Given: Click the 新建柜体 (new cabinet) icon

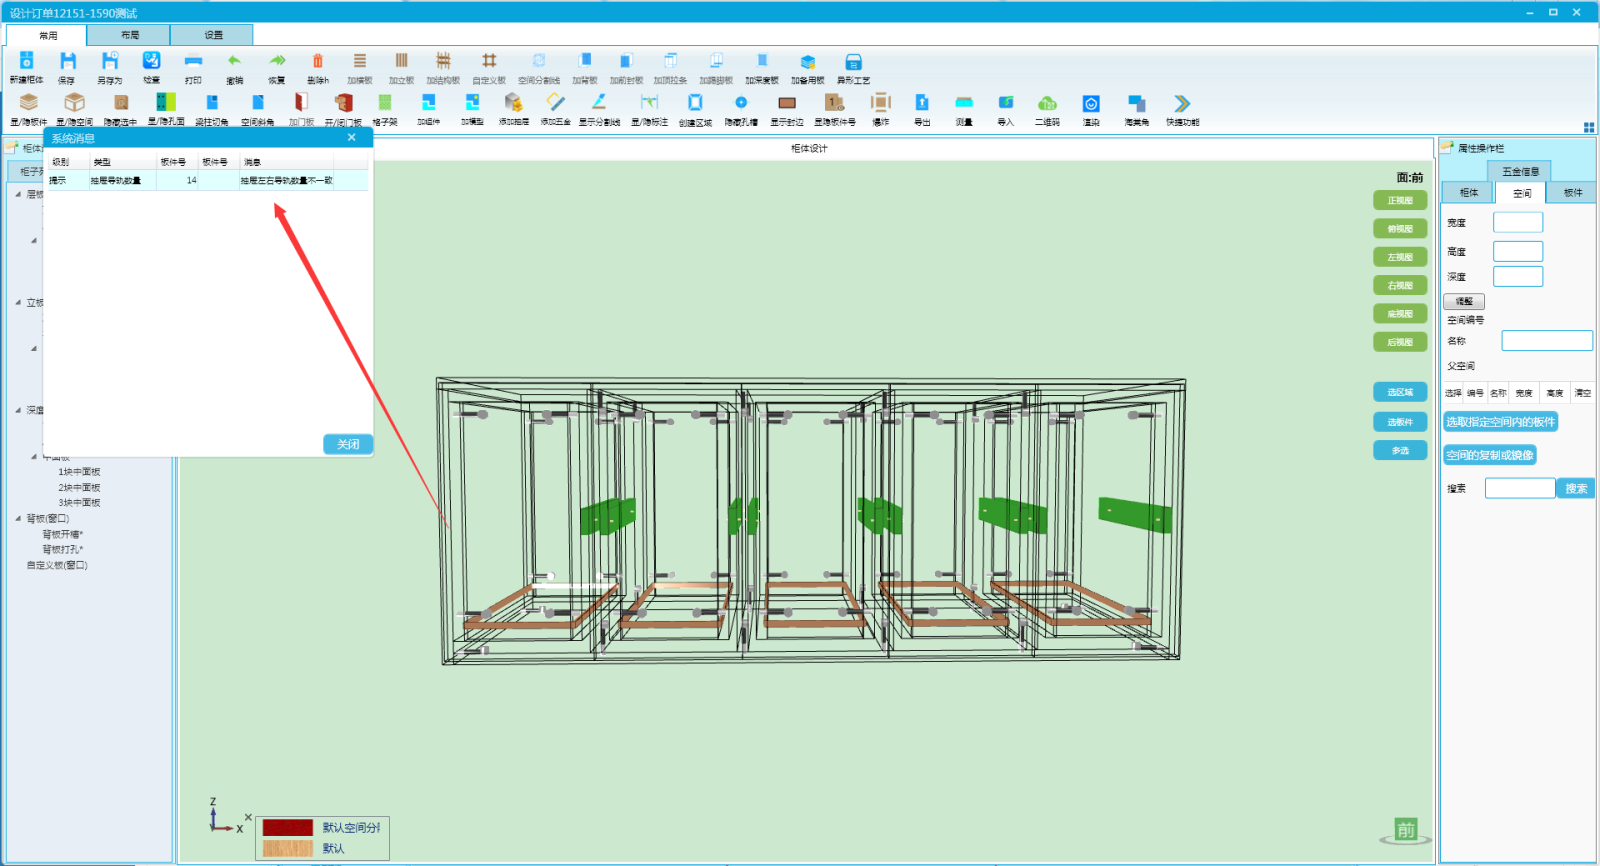Looking at the screenshot, I should click(27, 62).
